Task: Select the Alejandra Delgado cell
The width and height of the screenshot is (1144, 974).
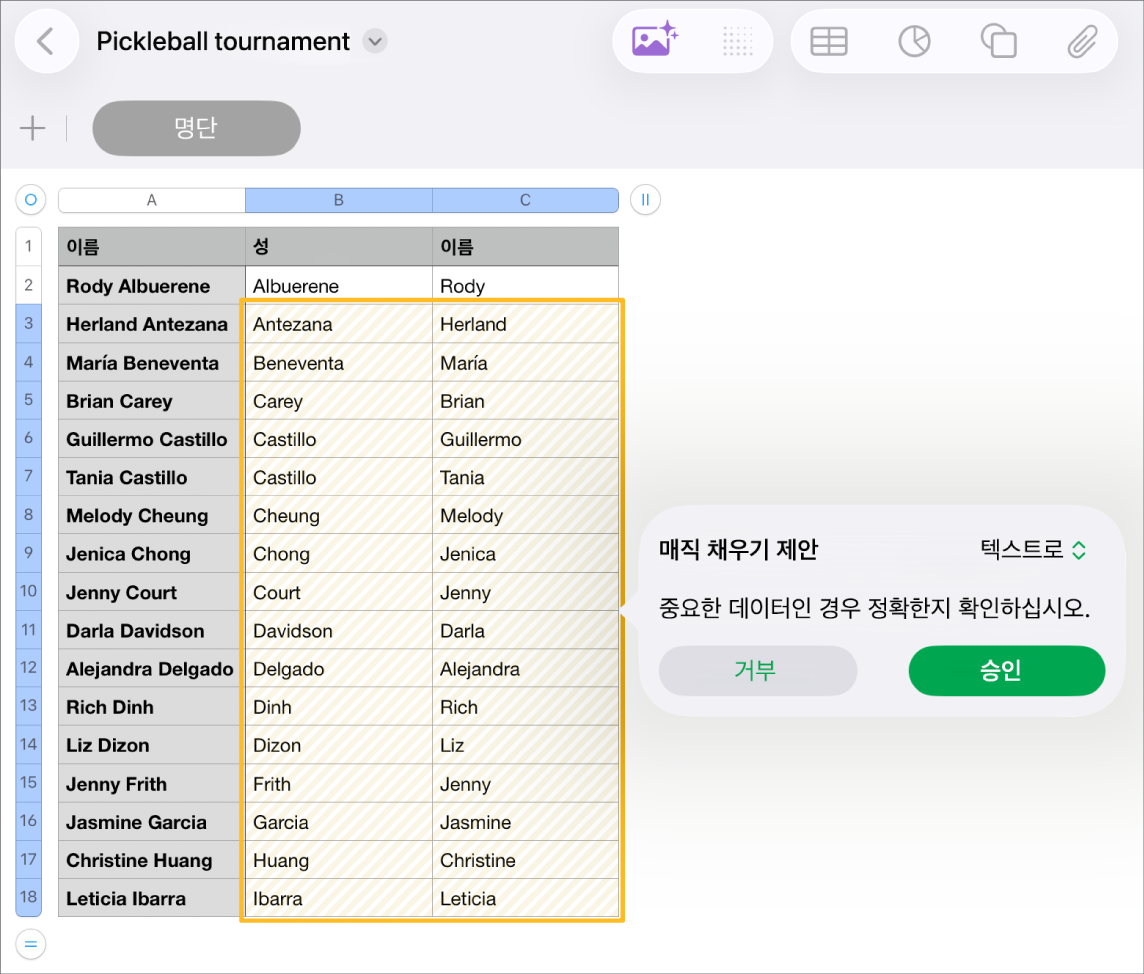Action: [x=152, y=669]
